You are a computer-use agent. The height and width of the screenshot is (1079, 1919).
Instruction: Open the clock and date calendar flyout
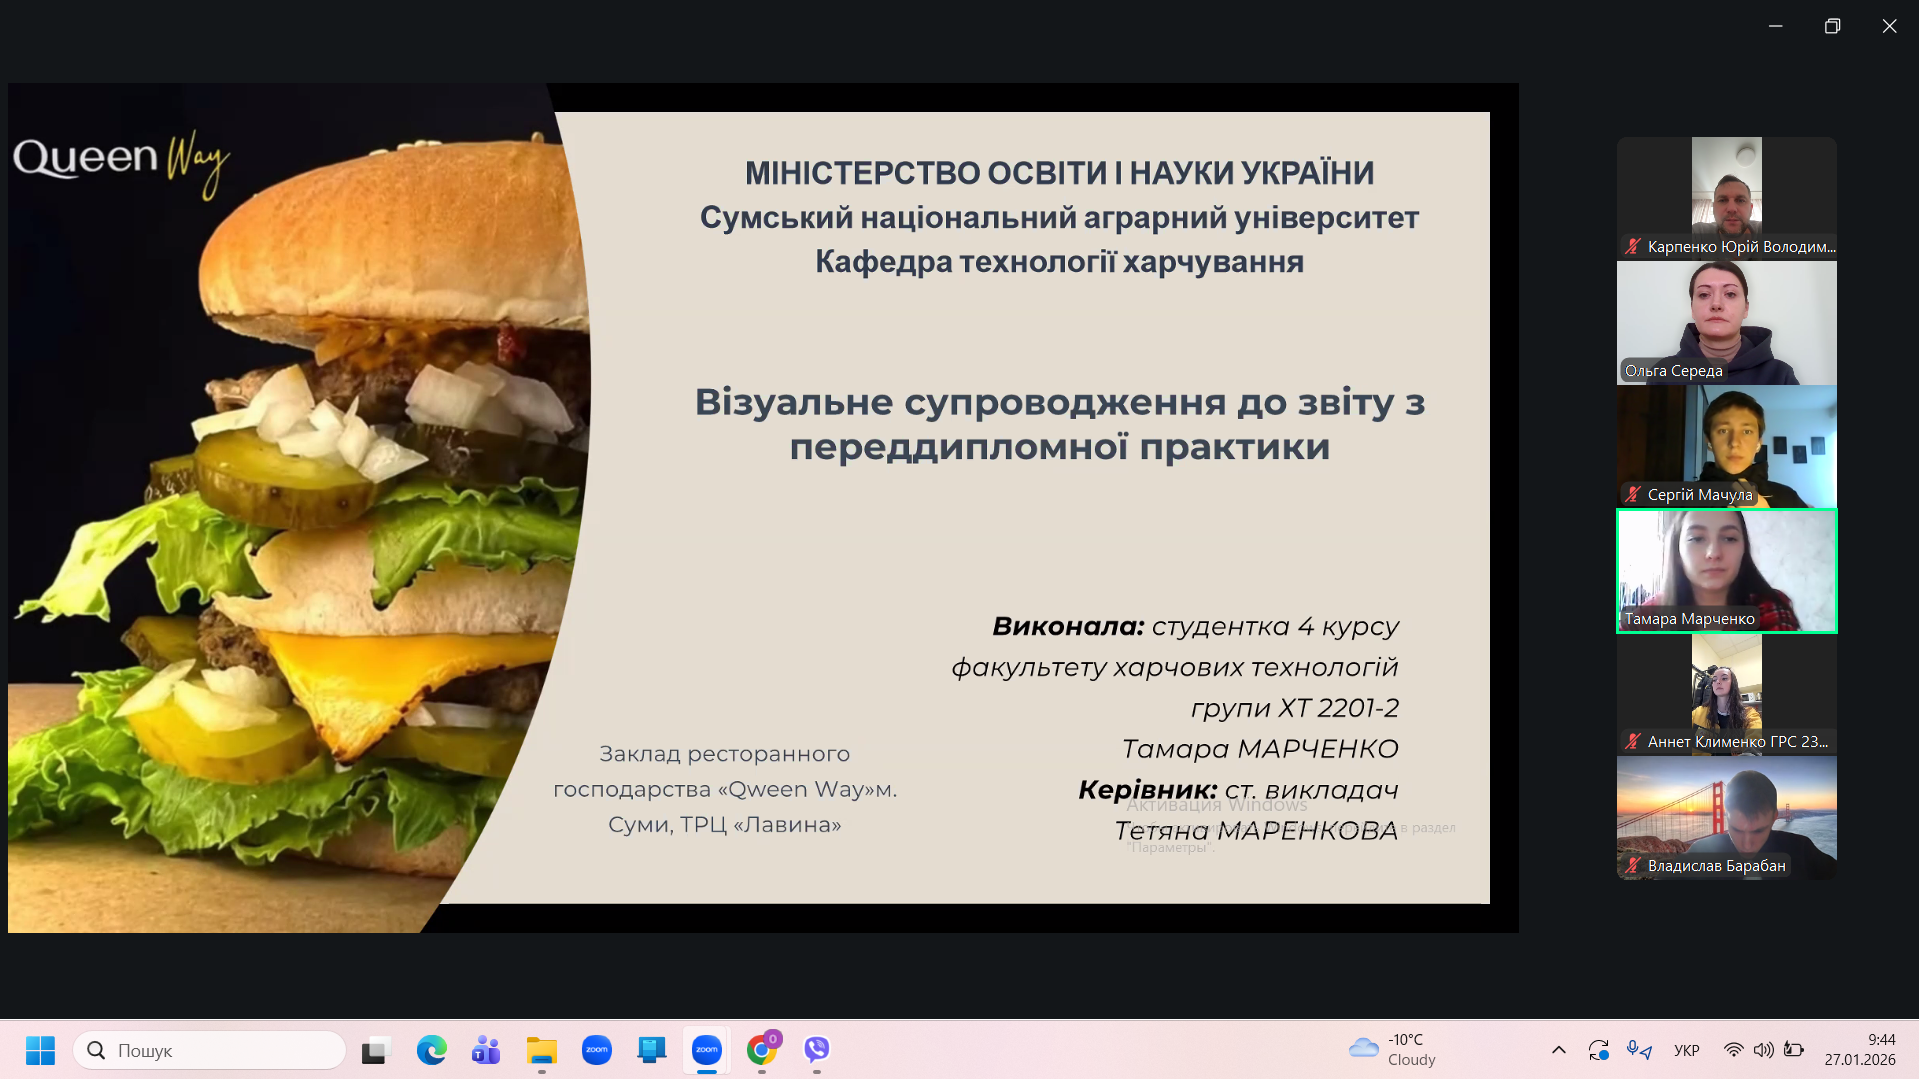click(x=1859, y=1050)
